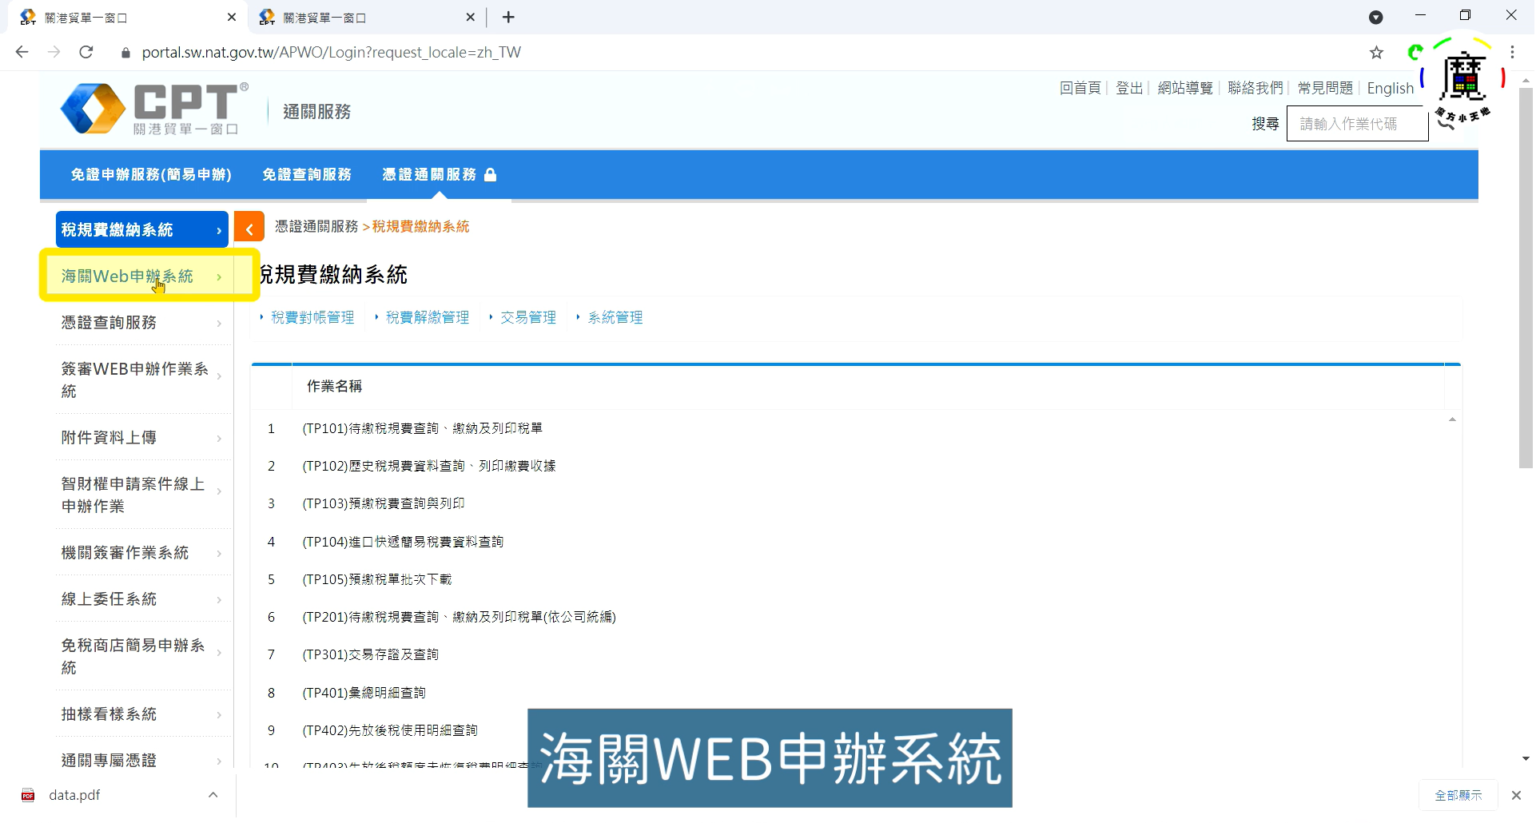This screenshot has width=1536, height=823.
Task: Expand chevron beside 線上委任系統
Action: pos(219,600)
